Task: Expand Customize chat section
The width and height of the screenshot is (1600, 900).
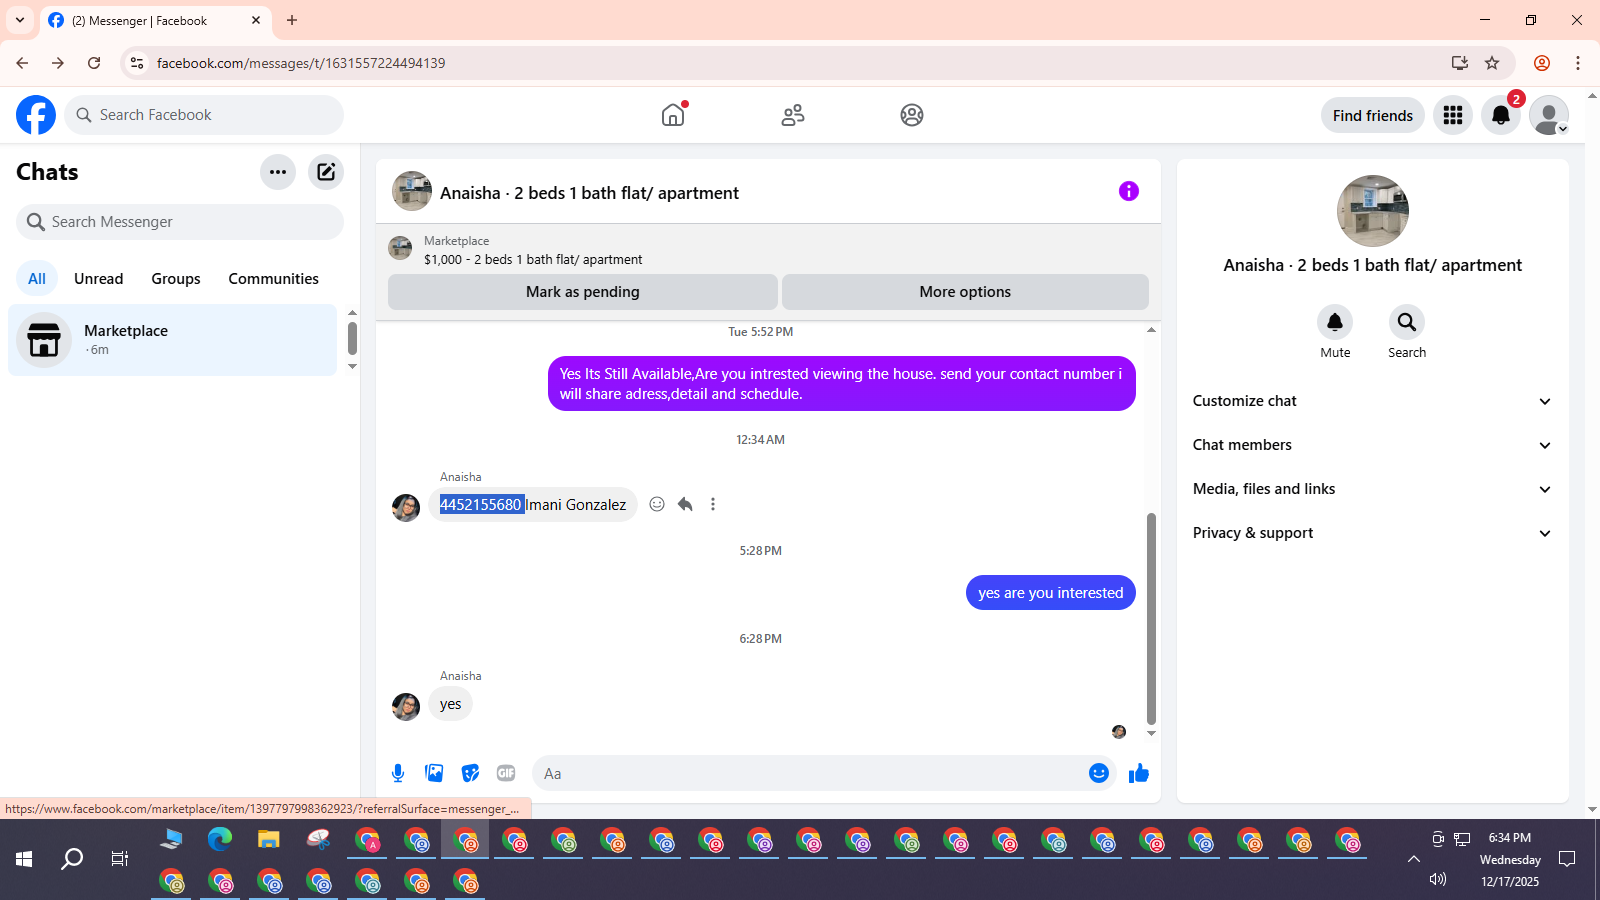Action: pyautogui.click(x=1373, y=401)
